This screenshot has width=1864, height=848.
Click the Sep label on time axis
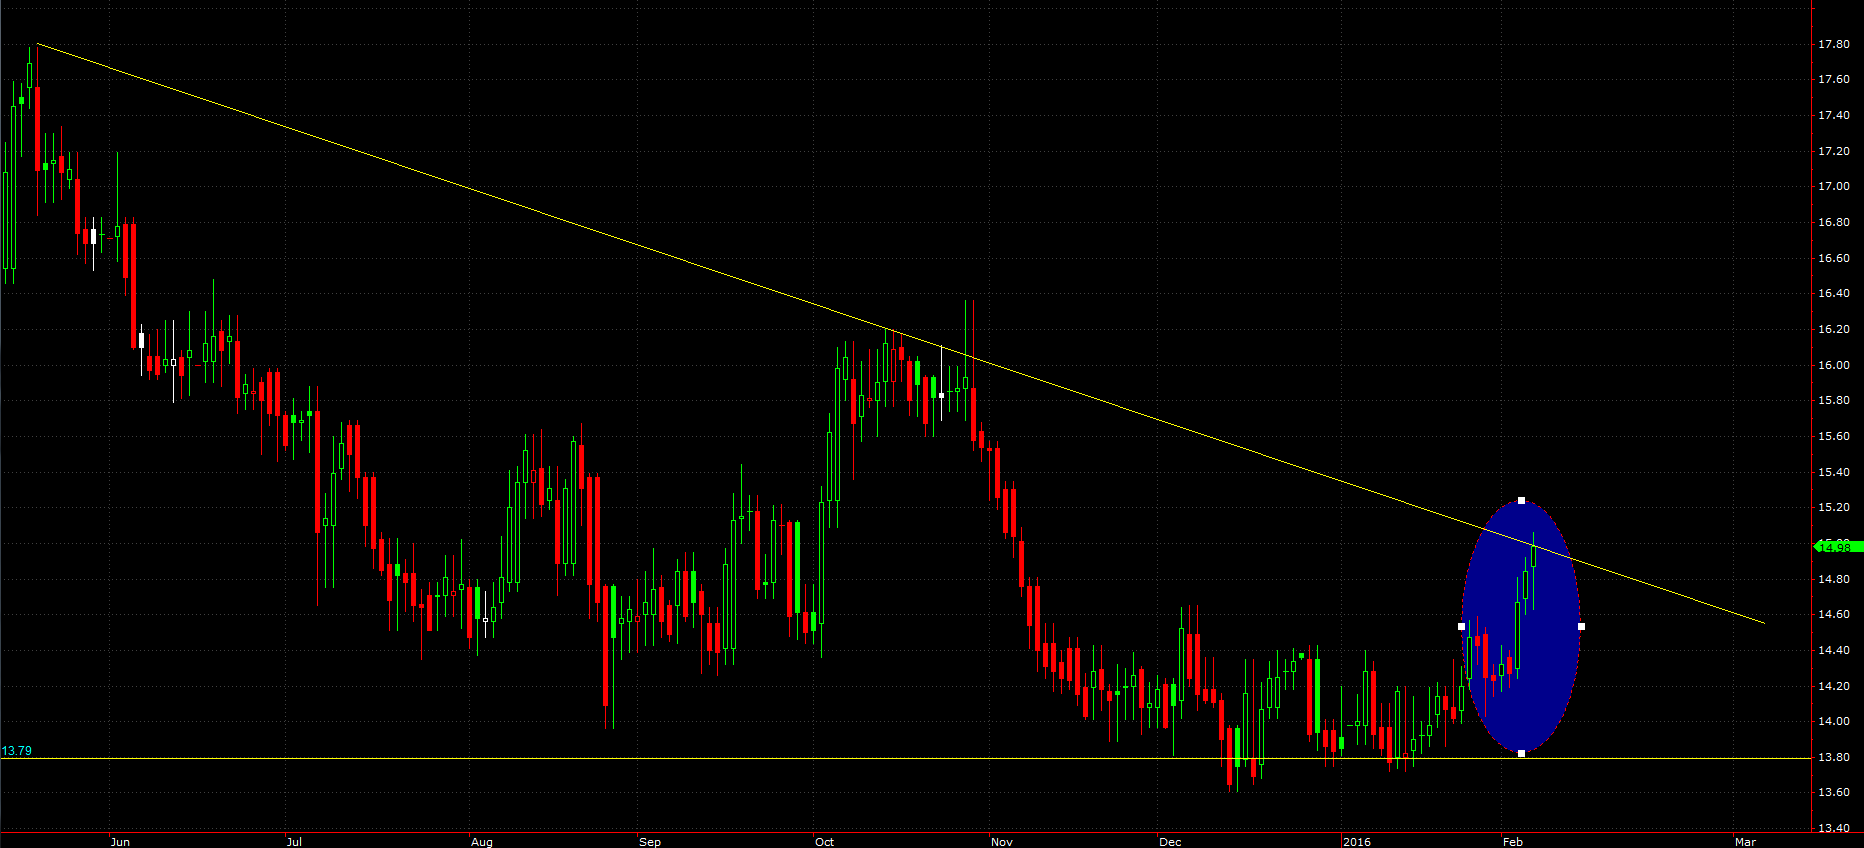click(x=650, y=842)
